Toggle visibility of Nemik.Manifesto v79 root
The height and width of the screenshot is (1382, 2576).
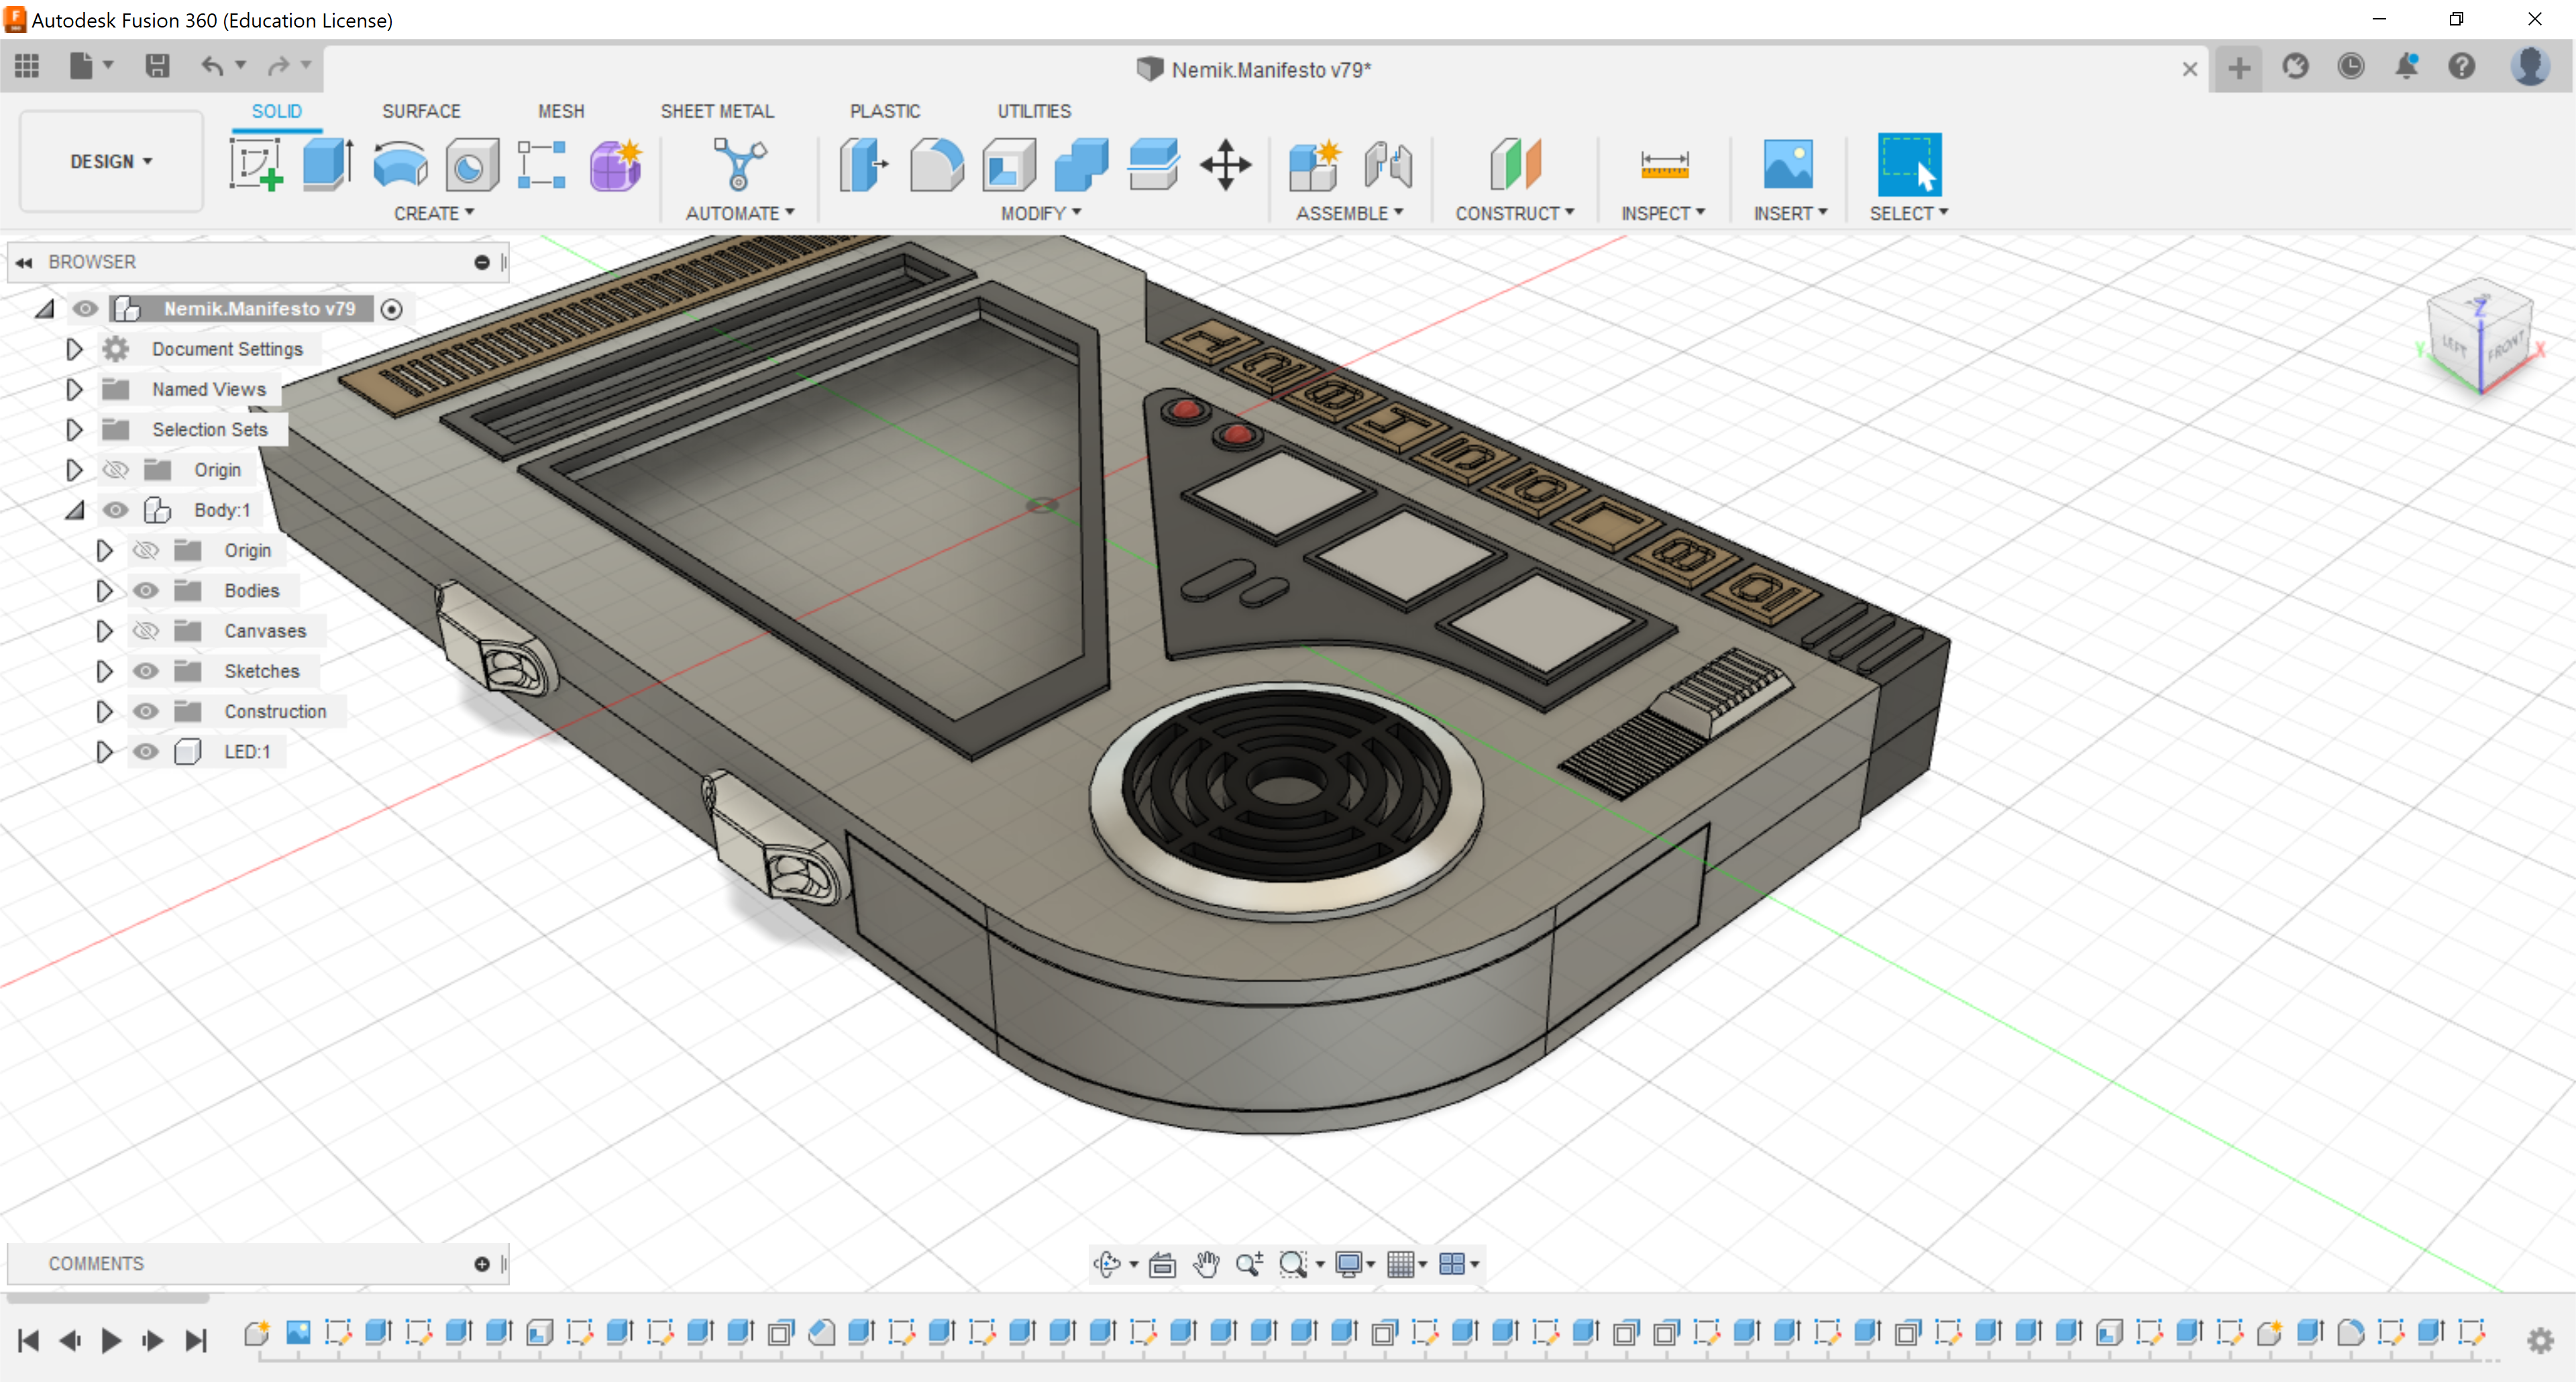pos(85,309)
